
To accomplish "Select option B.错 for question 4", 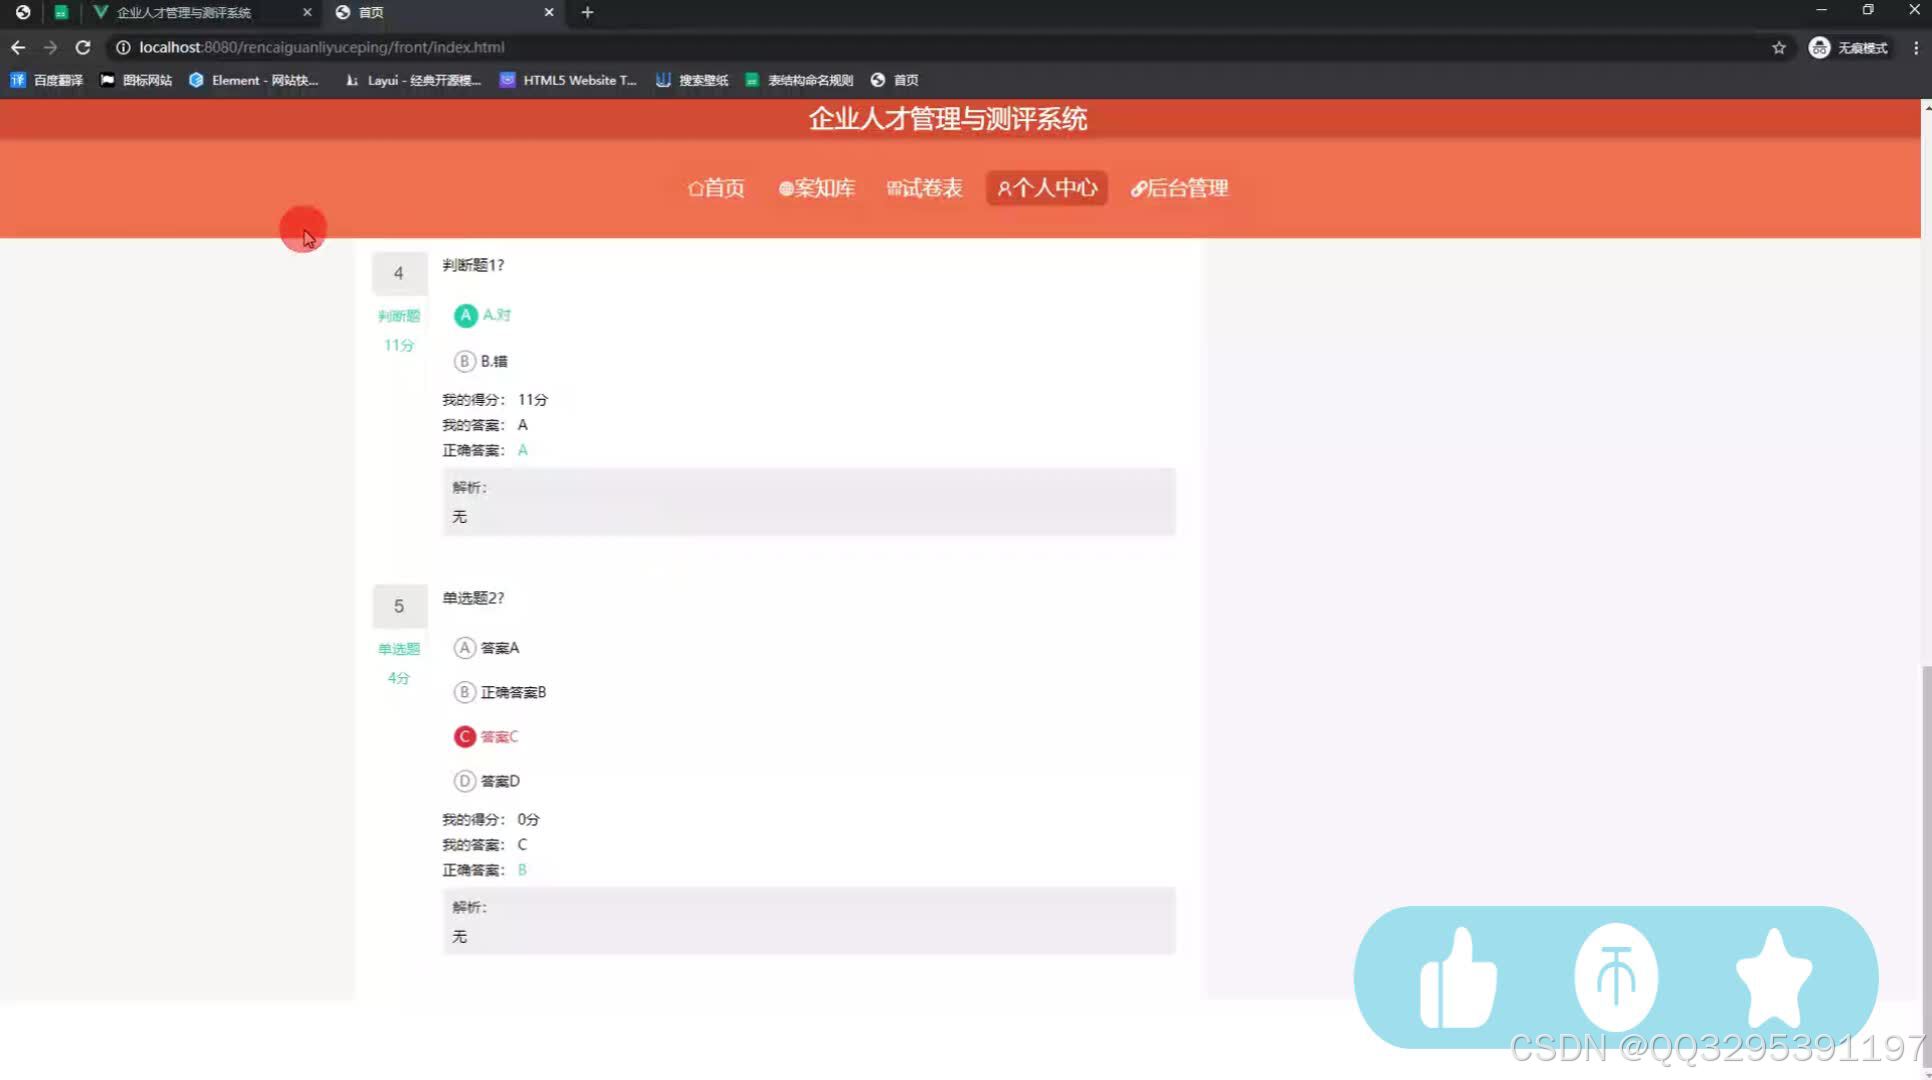I will click(481, 361).
